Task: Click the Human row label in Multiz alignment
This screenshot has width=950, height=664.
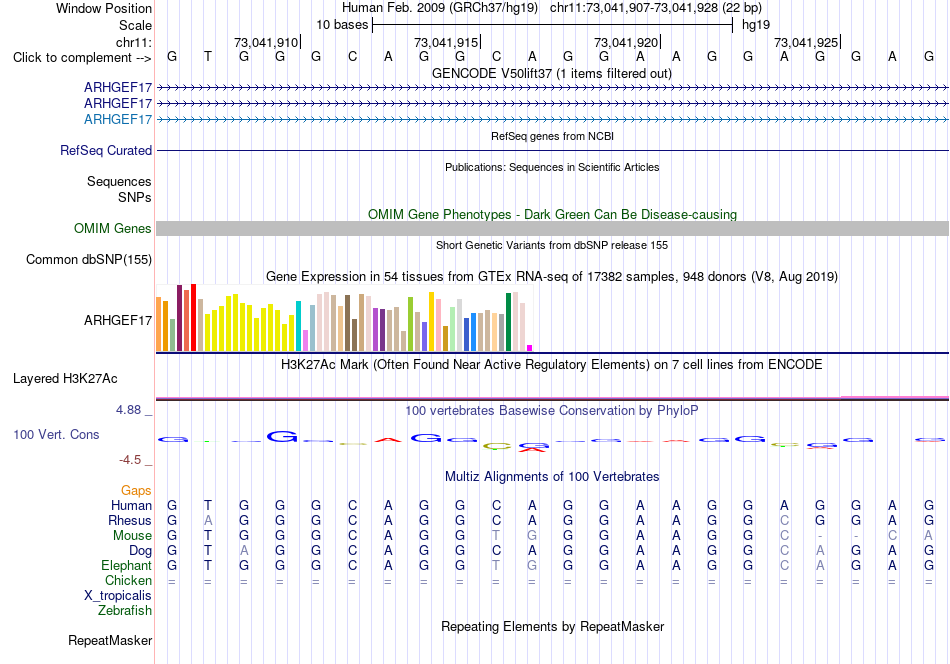Action: pos(131,505)
